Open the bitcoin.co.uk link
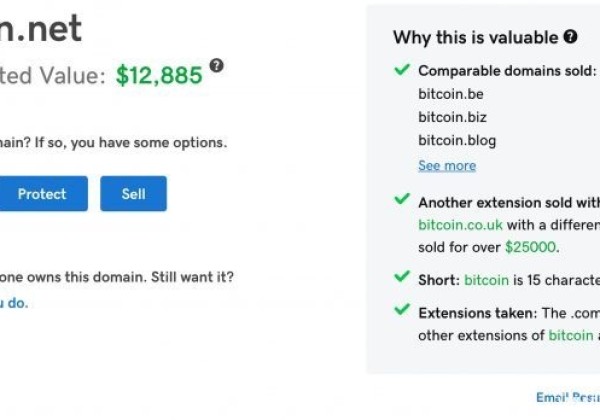The width and height of the screenshot is (600, 420). tap(461, 224)
